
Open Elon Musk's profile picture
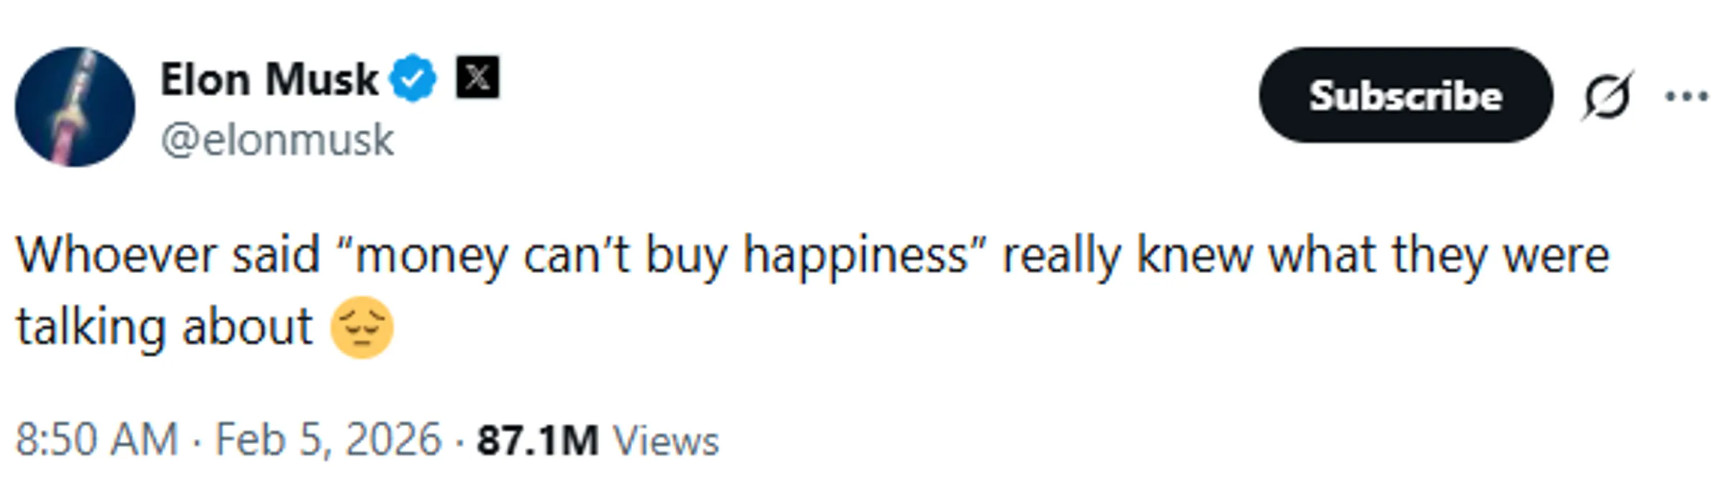coord(75,106)
